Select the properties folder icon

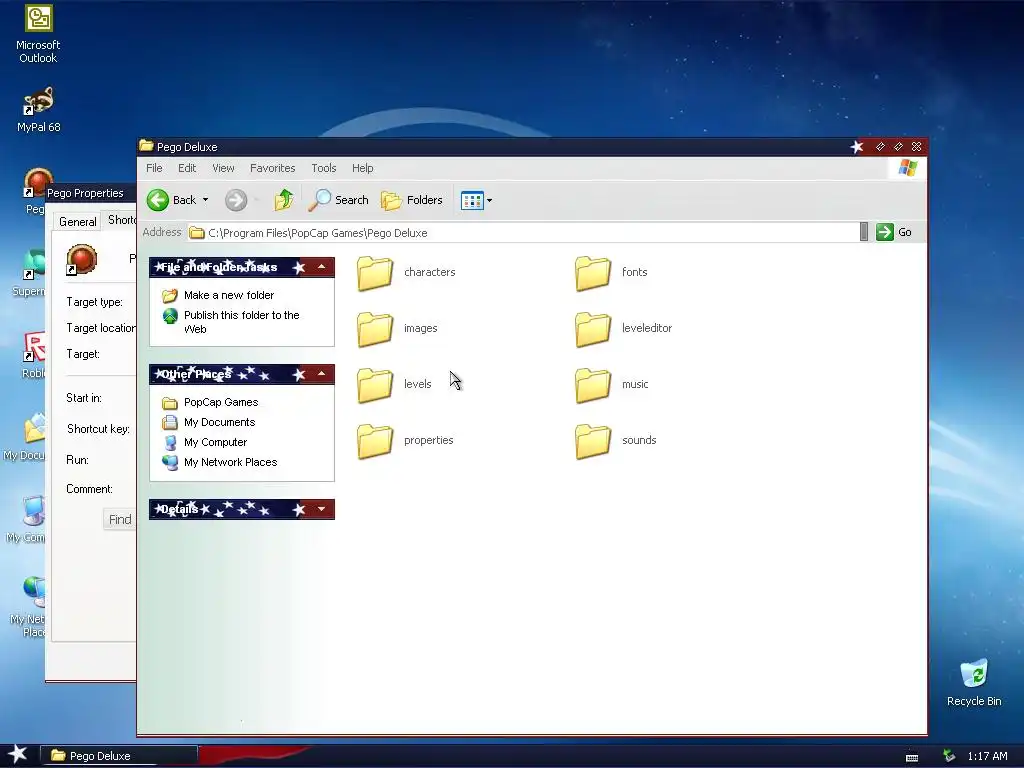point(375,441)
